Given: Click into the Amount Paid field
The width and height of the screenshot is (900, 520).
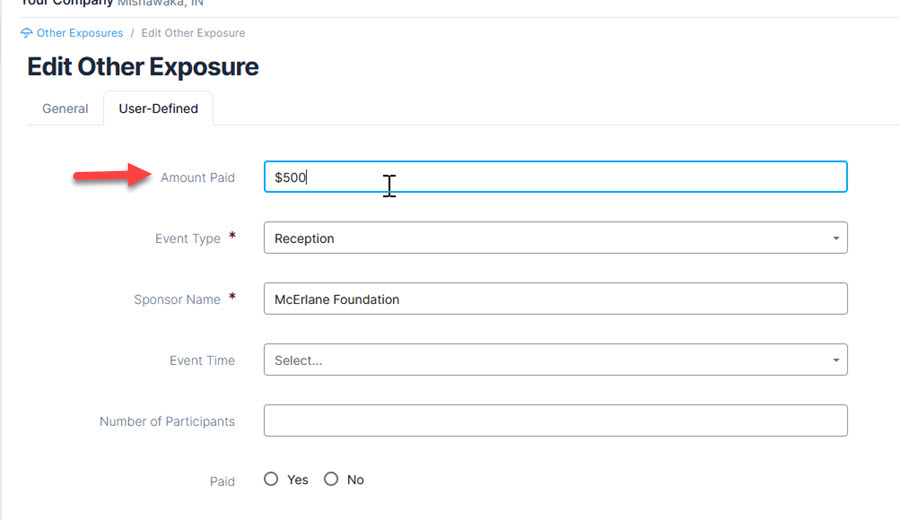Looking at the screenshot, I should coord(555,177).
